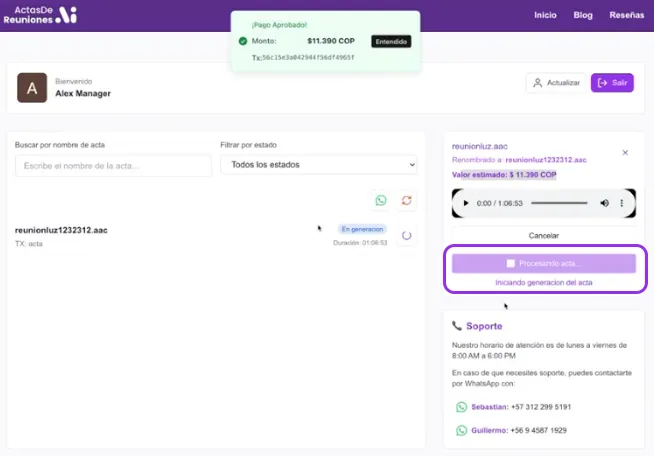Click the orange refresh list icon

[x=407, y=201]
